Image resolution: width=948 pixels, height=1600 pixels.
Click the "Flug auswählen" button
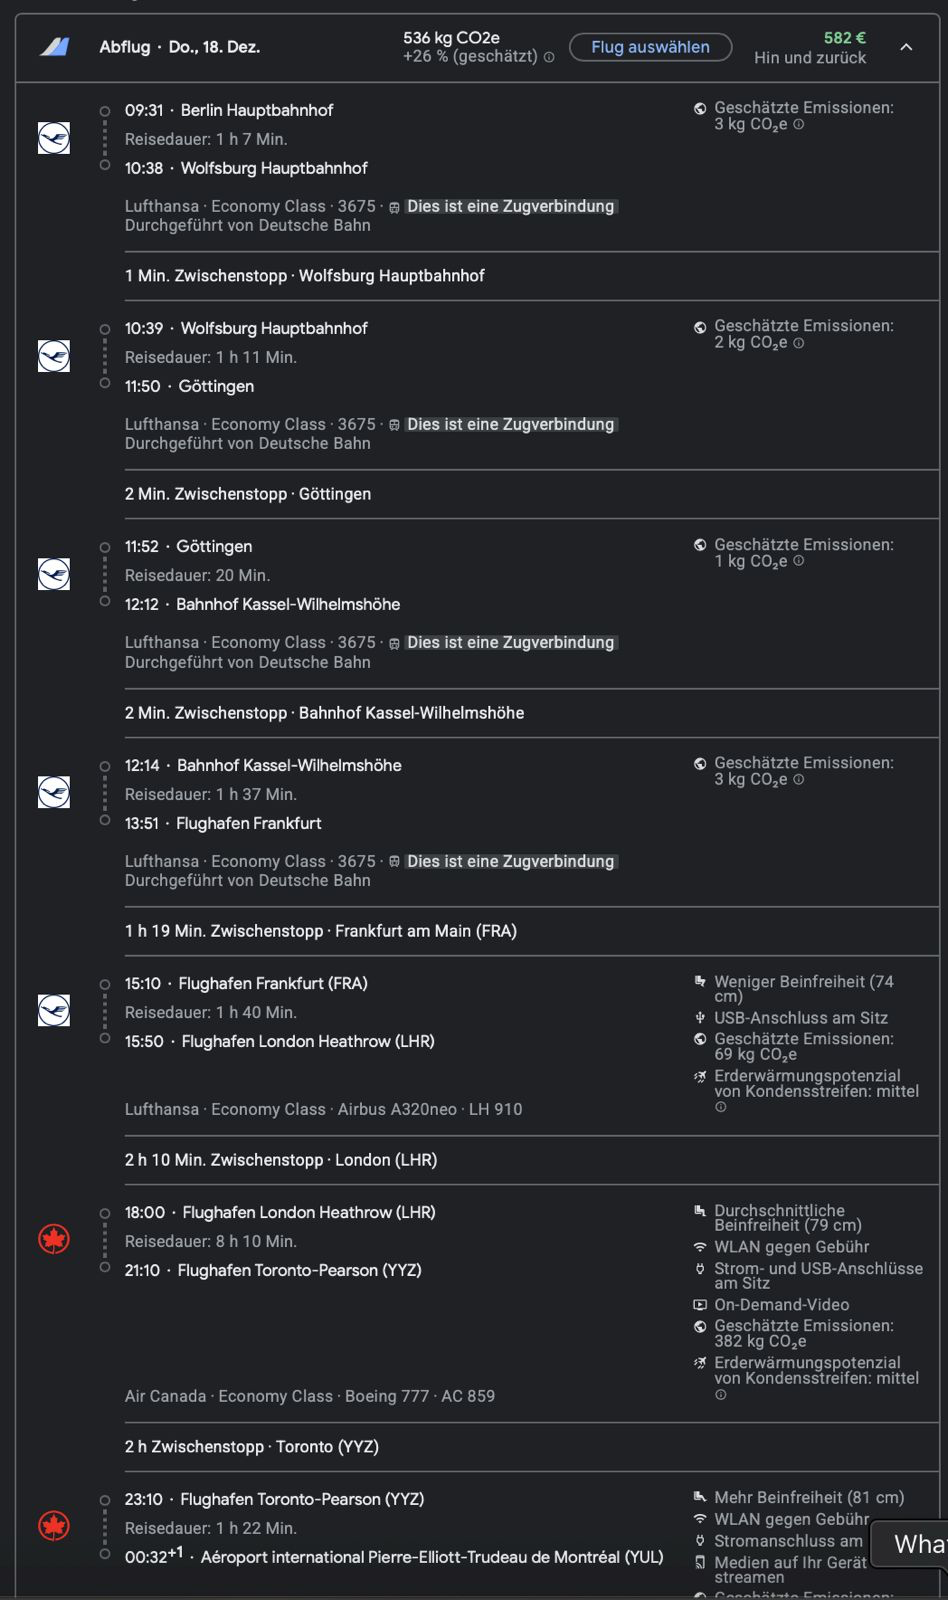[650, 47]
